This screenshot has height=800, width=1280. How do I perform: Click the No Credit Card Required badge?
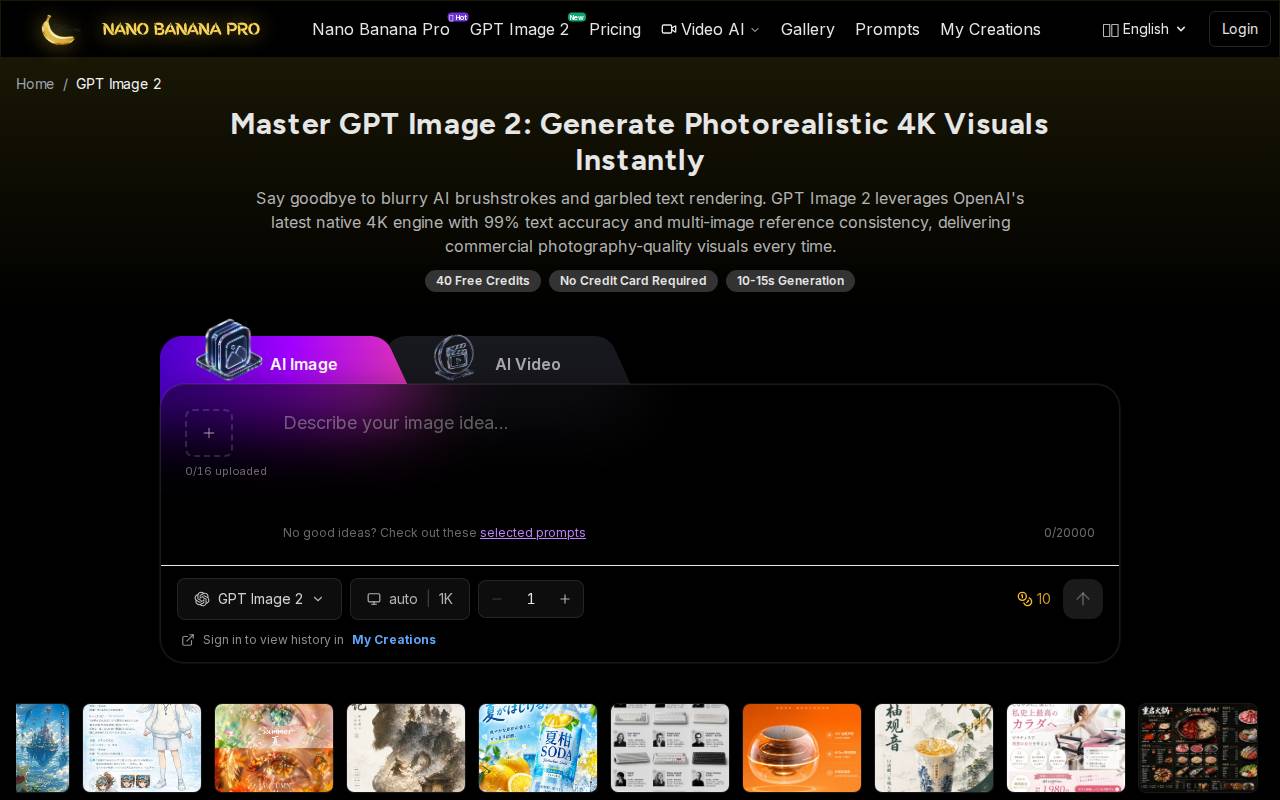(633, 281)
